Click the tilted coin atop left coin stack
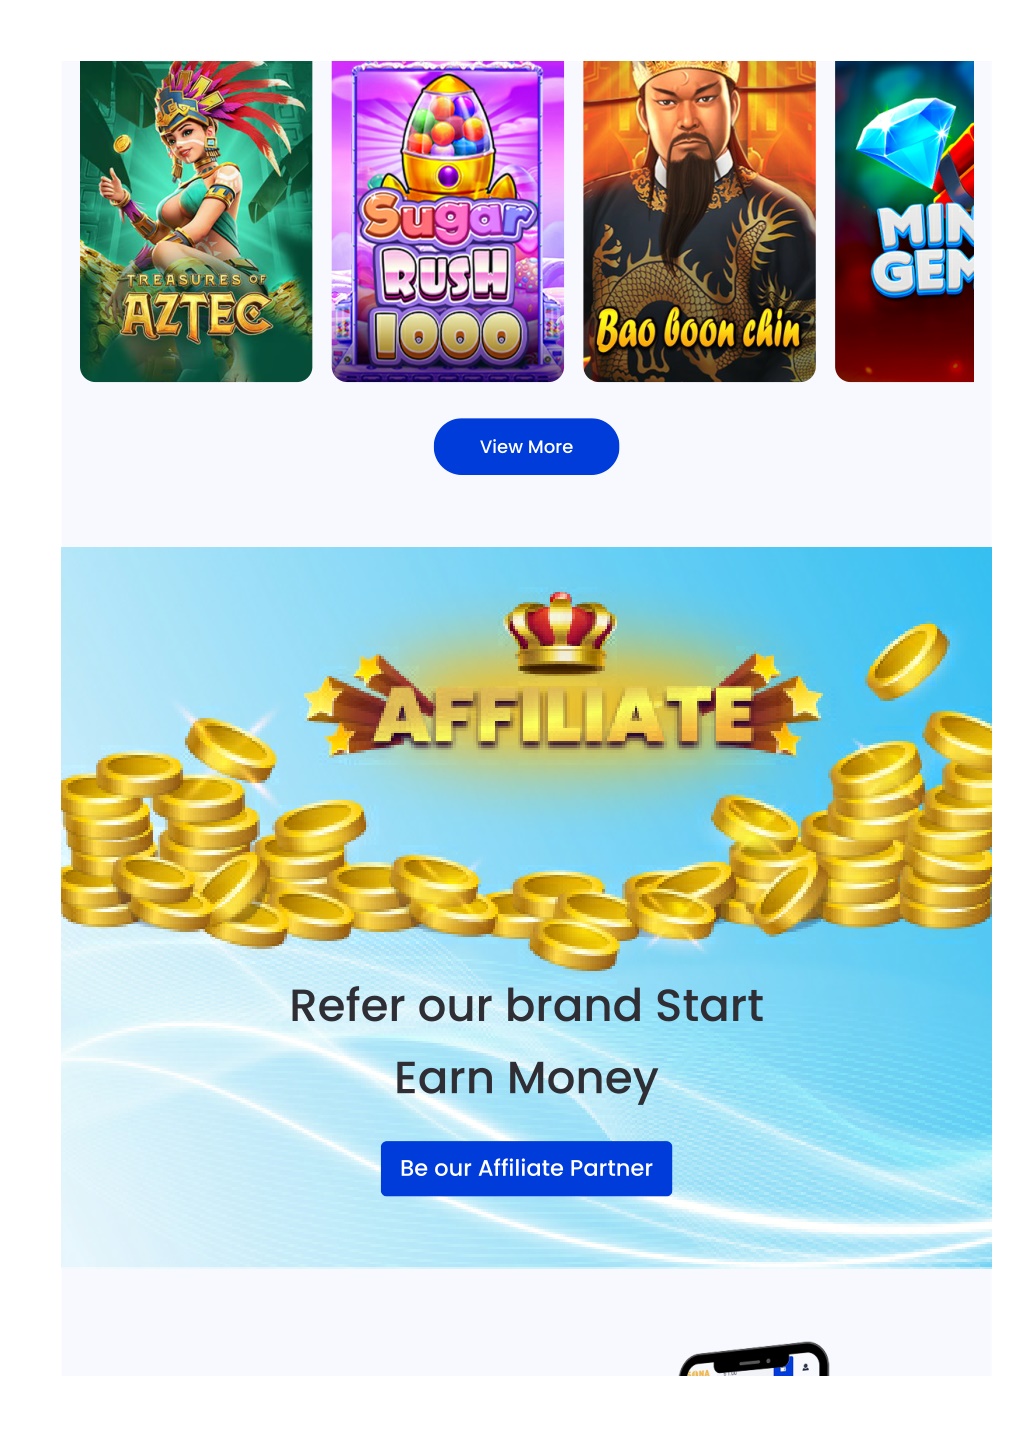This screenshot has height=1449, width=1024. click(230, 749)
